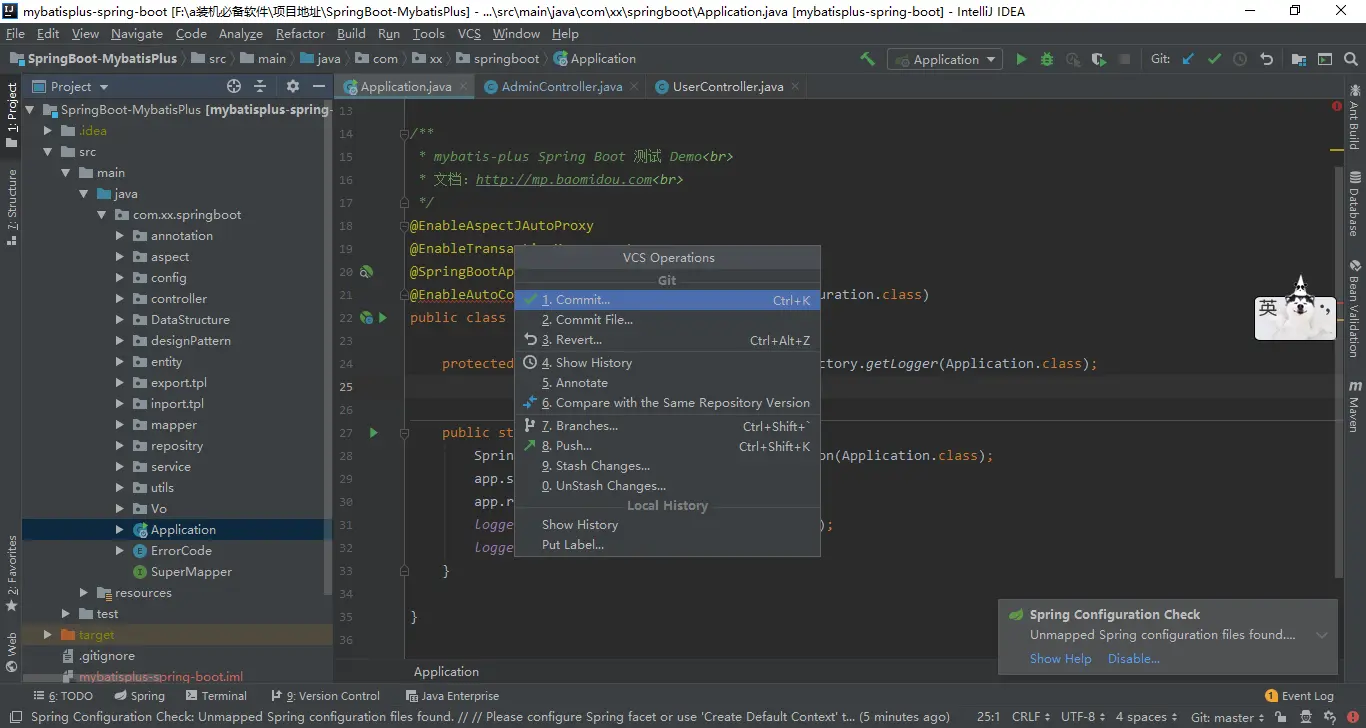Open the Refactor menu
The height and width of the screenshot is (728, 1366).
[x=300, y=33]
